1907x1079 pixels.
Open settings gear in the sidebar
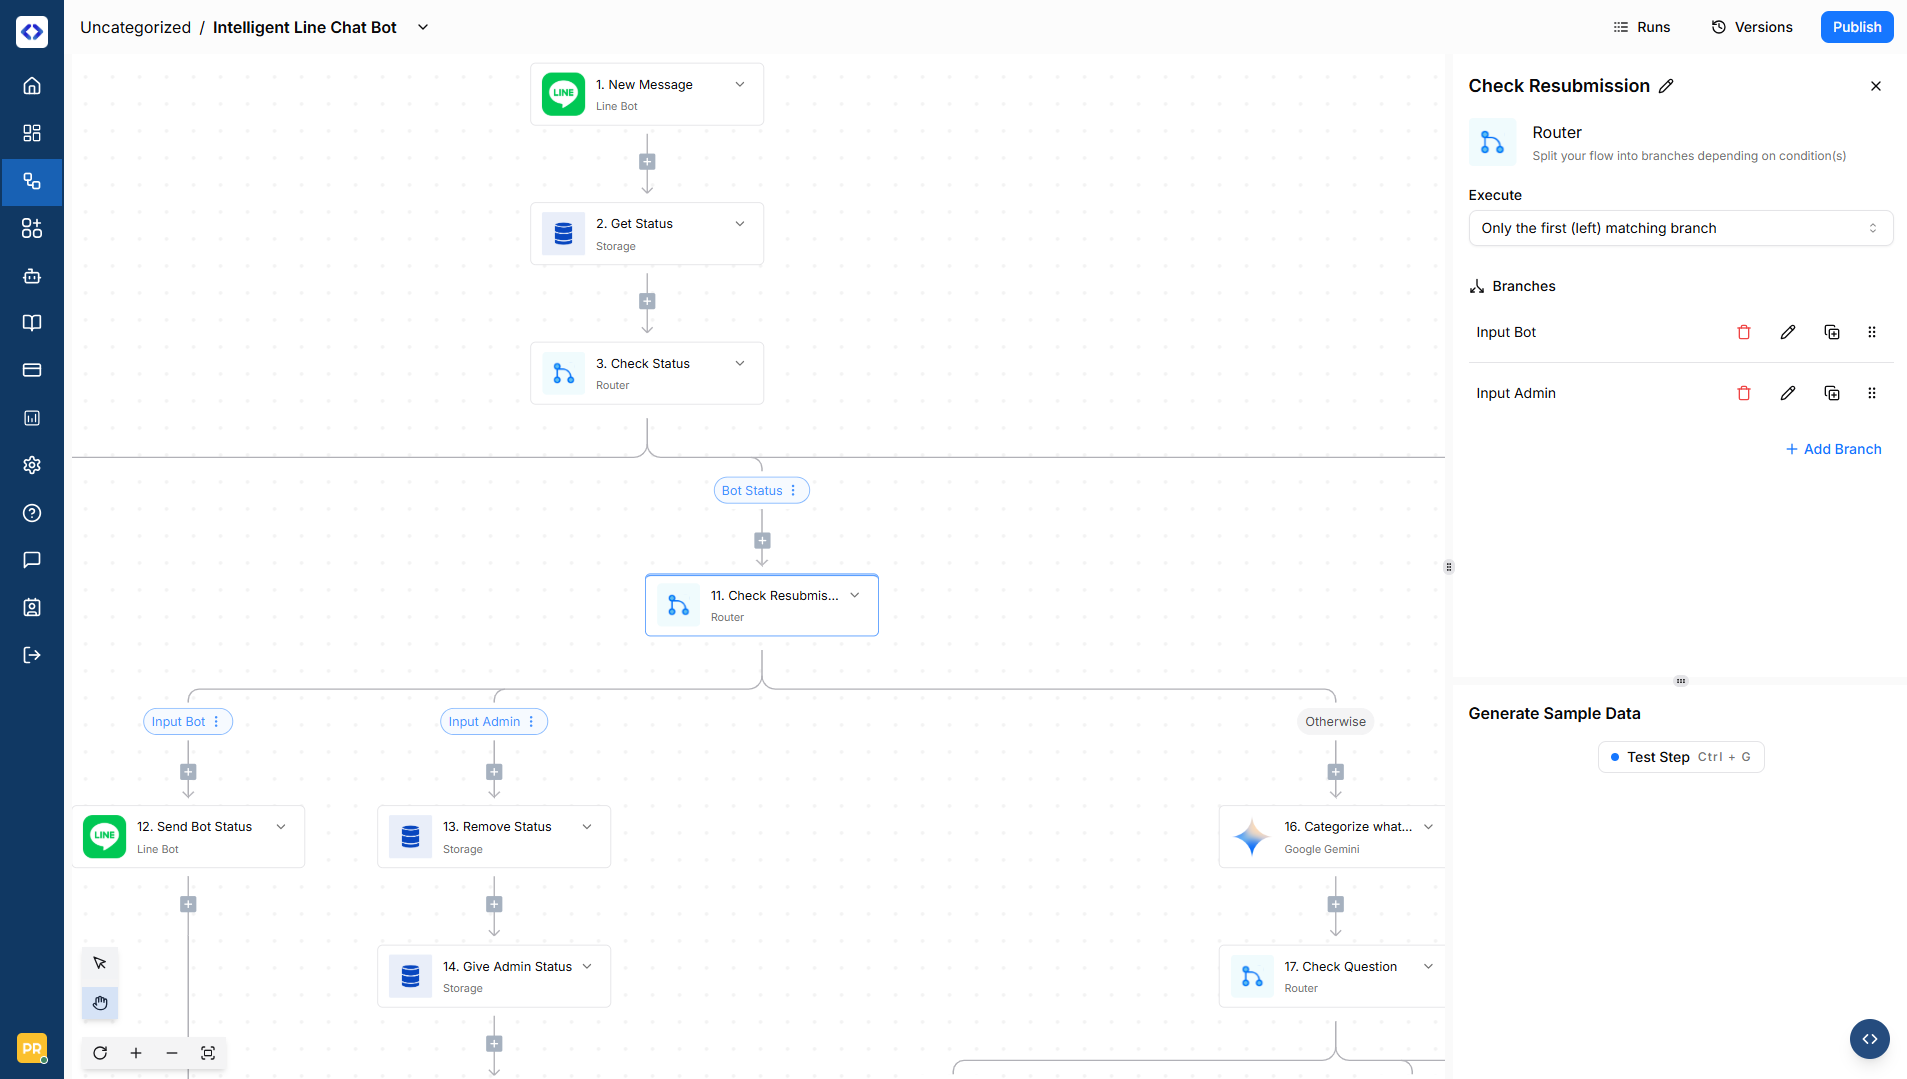click(32, 465)
